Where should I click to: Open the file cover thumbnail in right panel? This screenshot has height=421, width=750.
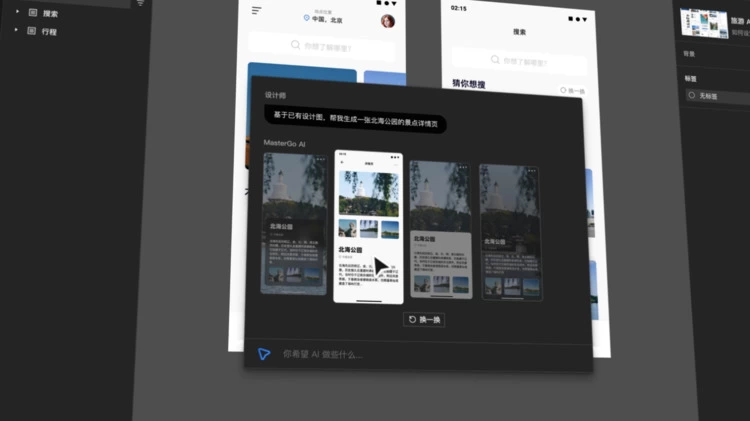point(704,23)
